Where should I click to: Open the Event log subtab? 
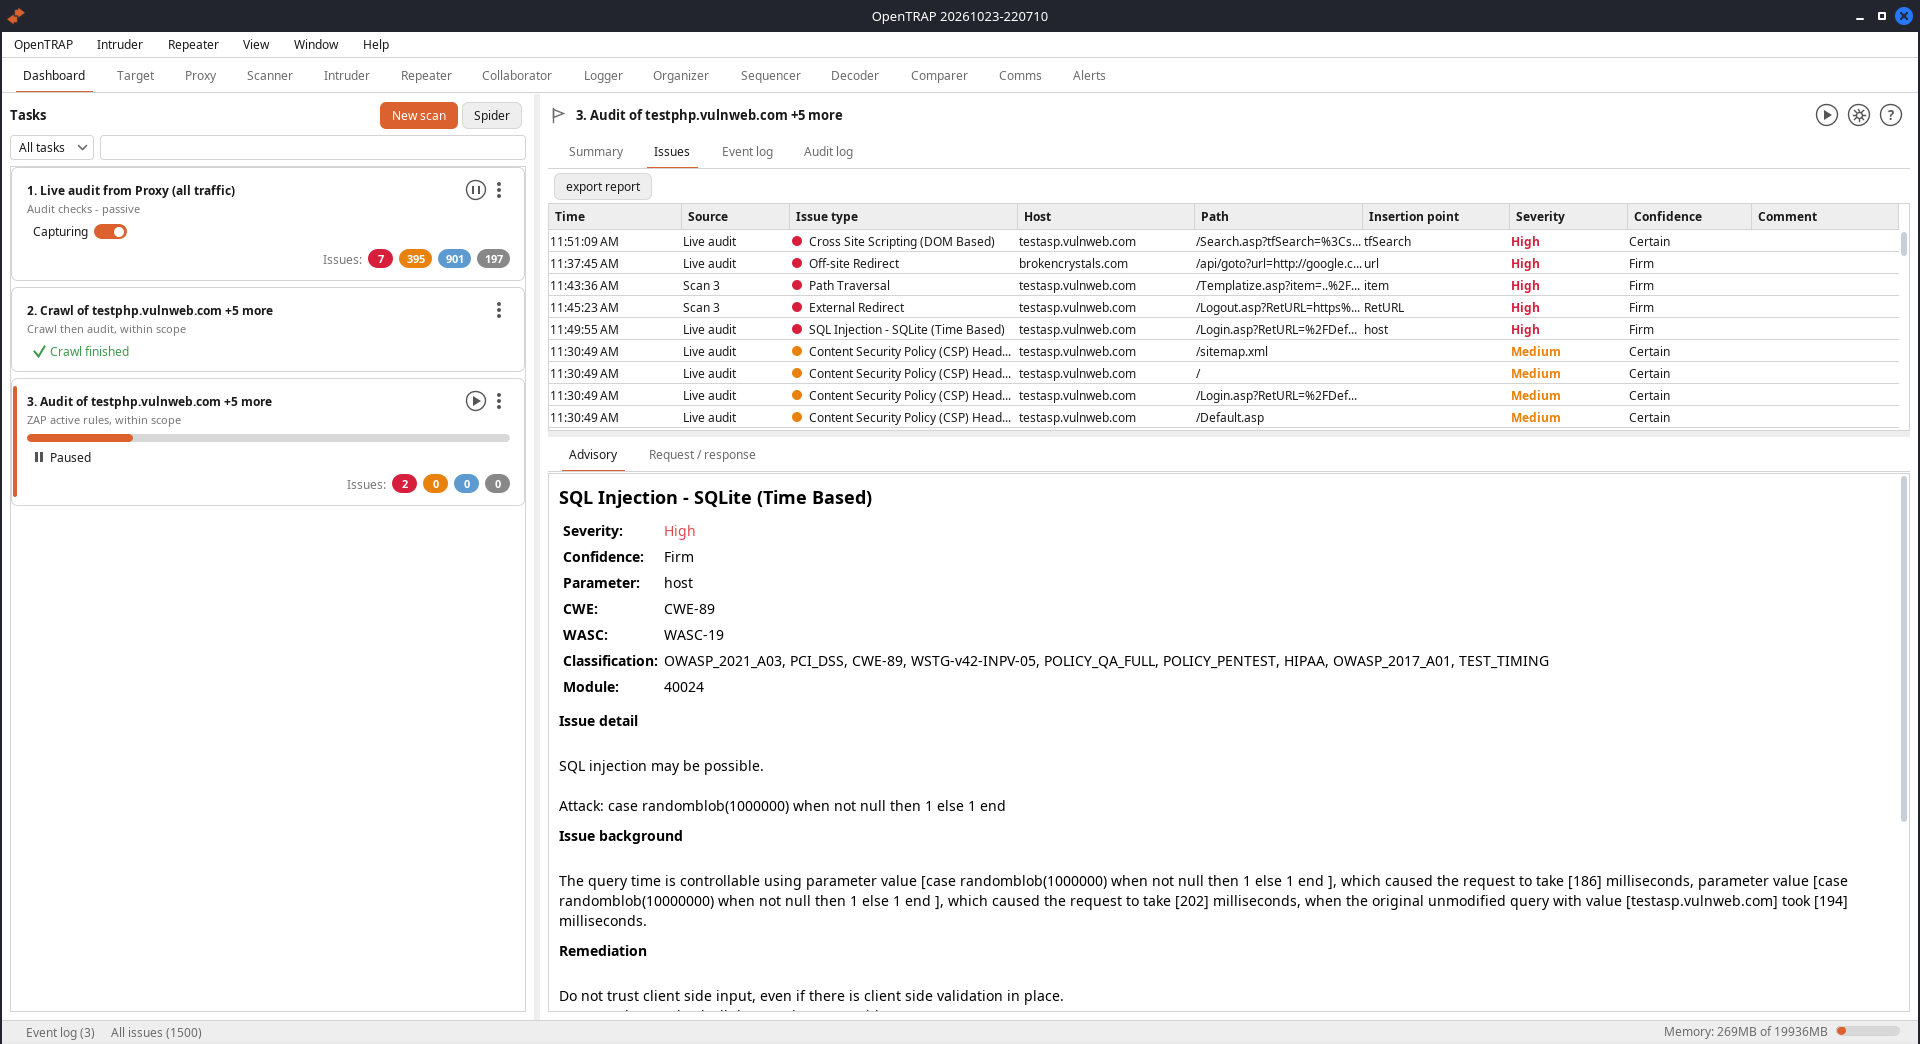[x=747, y=152]
